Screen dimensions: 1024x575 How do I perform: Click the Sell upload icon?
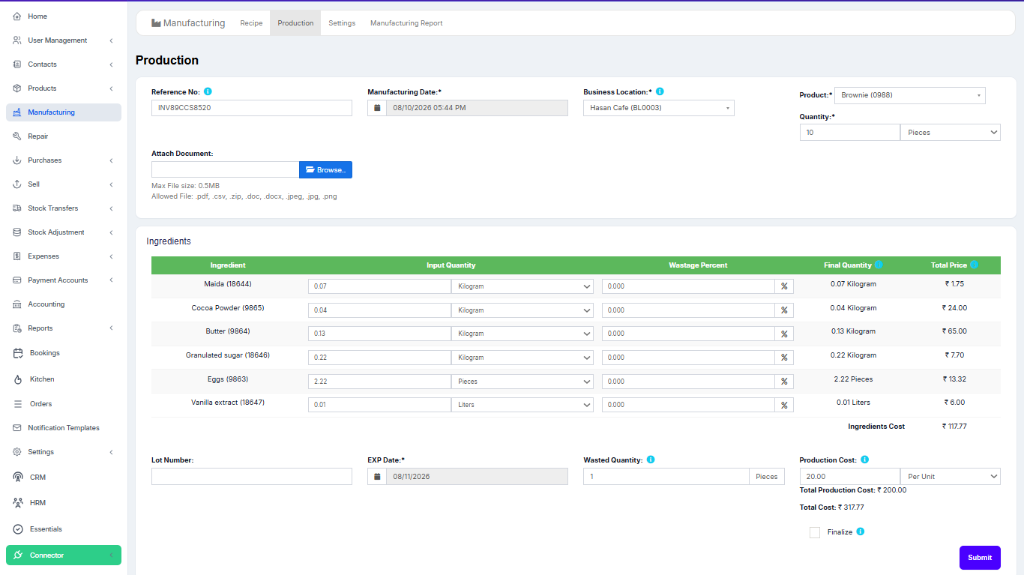(x=17, y=184)
